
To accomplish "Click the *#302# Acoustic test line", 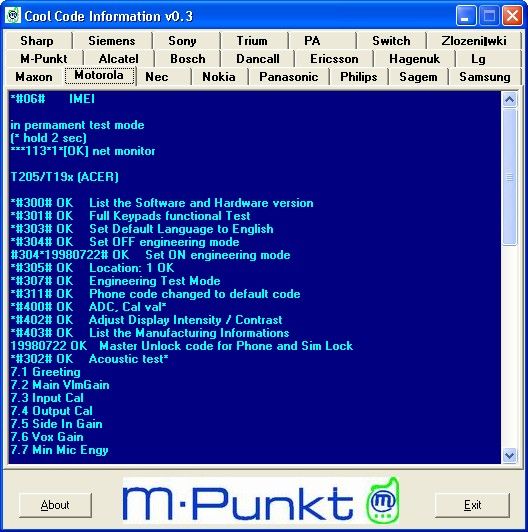I will pyautogui.click(x=89, y=359).
